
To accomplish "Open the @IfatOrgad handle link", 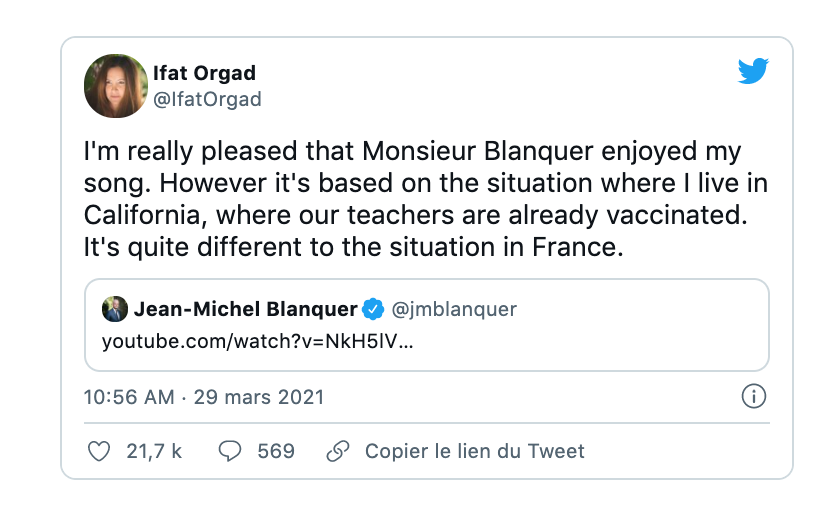I will (x=208, y=99).
